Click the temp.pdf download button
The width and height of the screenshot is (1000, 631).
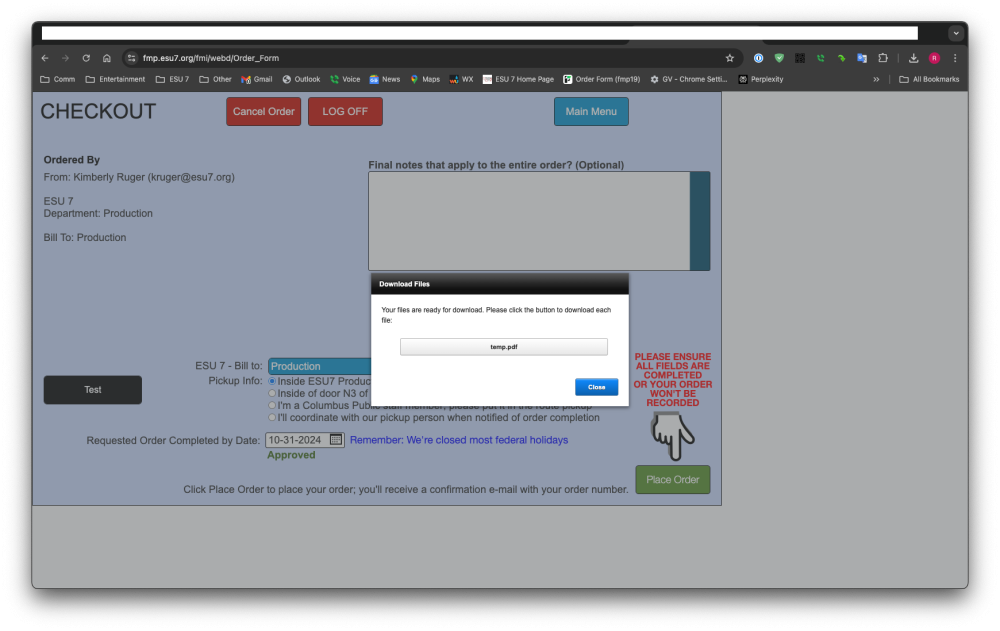[x=503, y=346]
